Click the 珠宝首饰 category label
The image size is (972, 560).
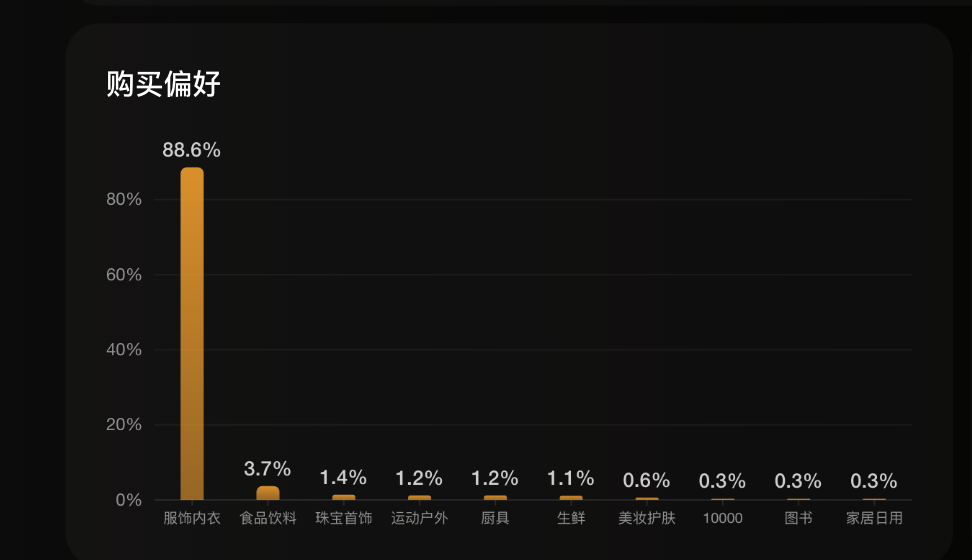click(344, 518)
